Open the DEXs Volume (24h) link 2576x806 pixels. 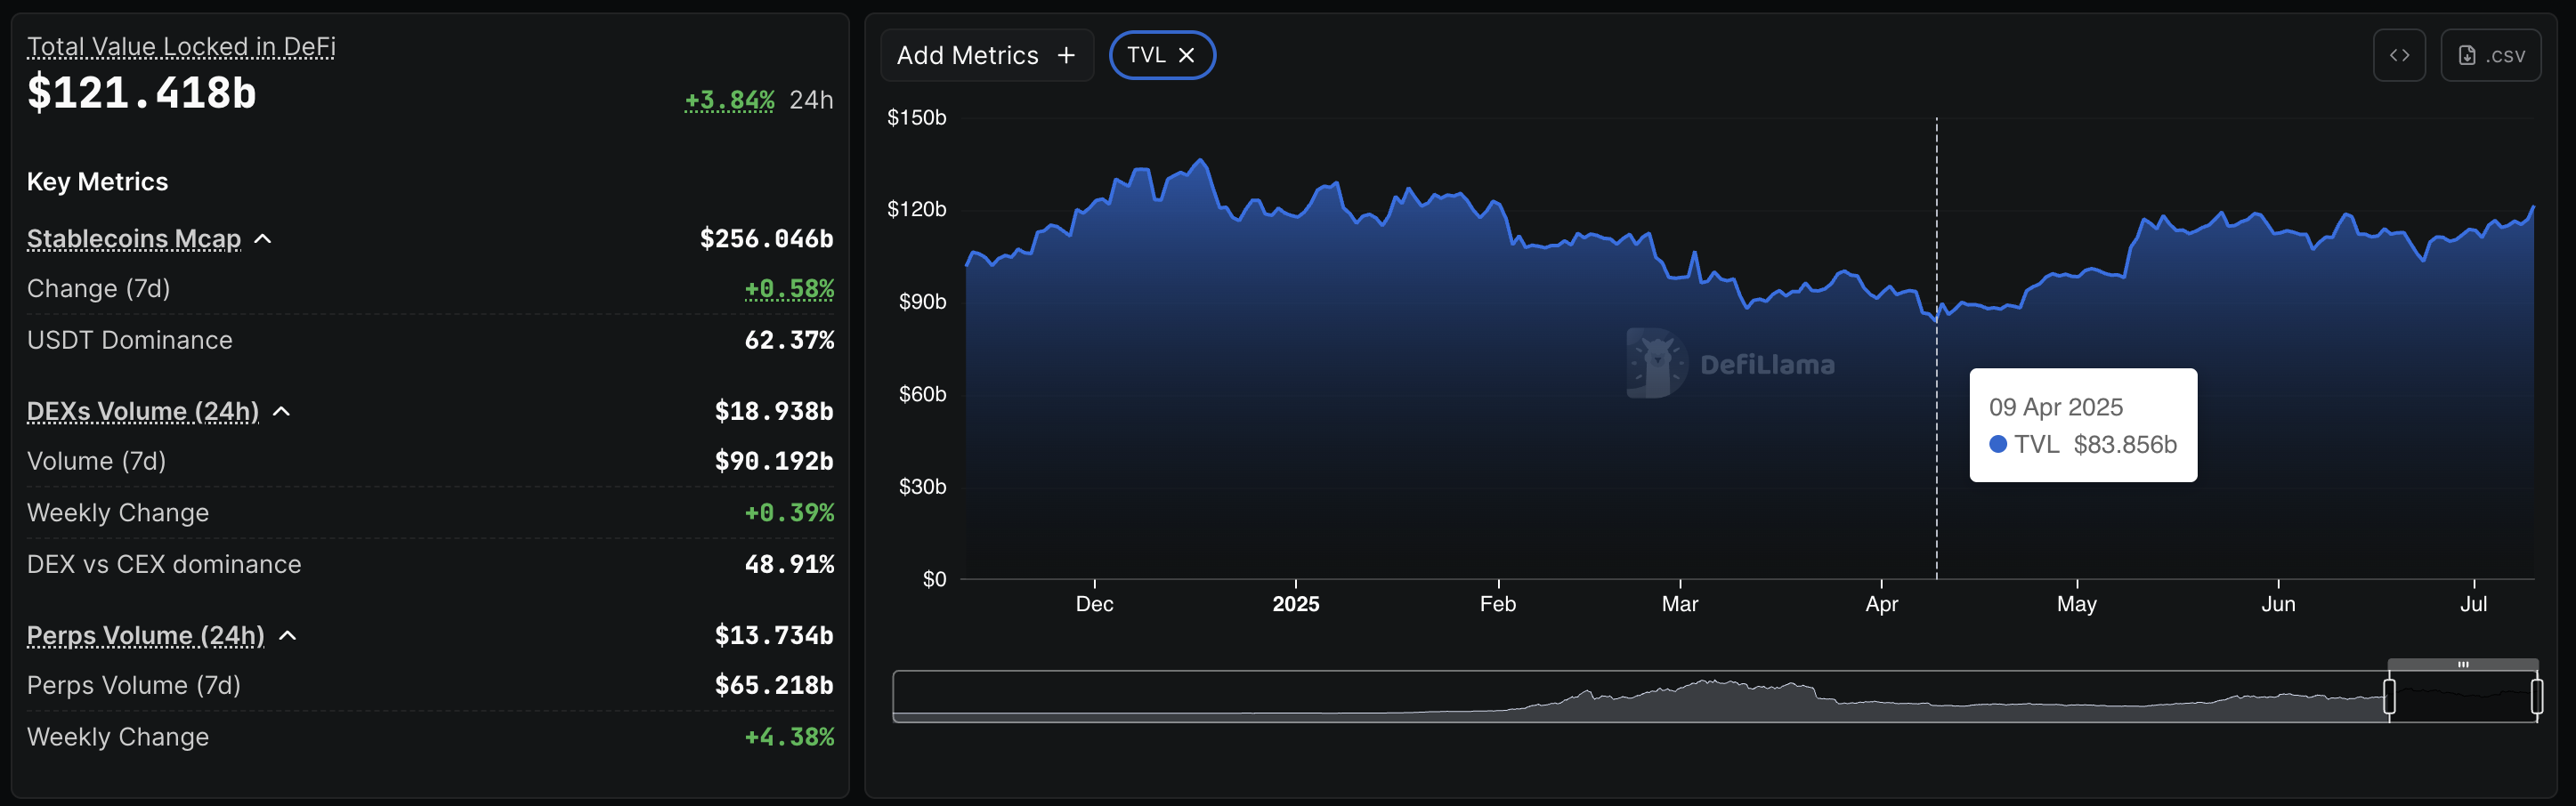tap(142, 412)
